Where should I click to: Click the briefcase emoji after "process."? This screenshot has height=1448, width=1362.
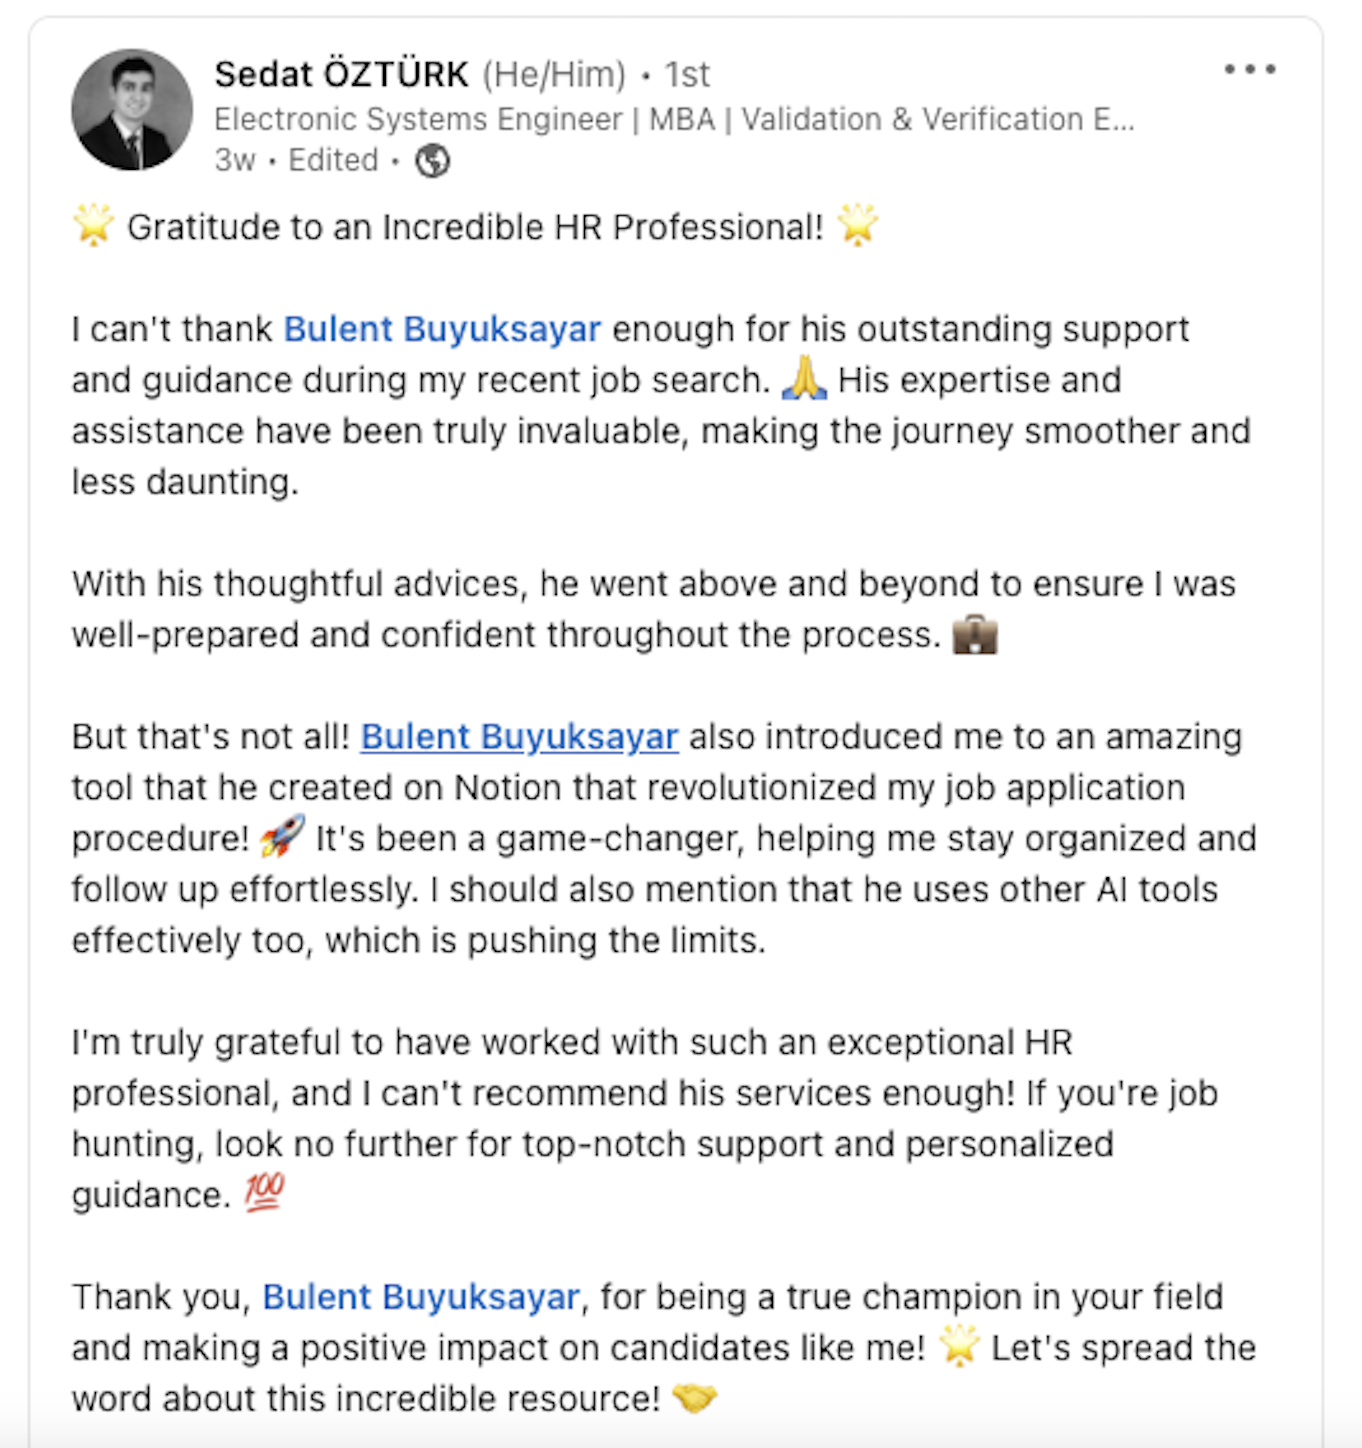974,634
